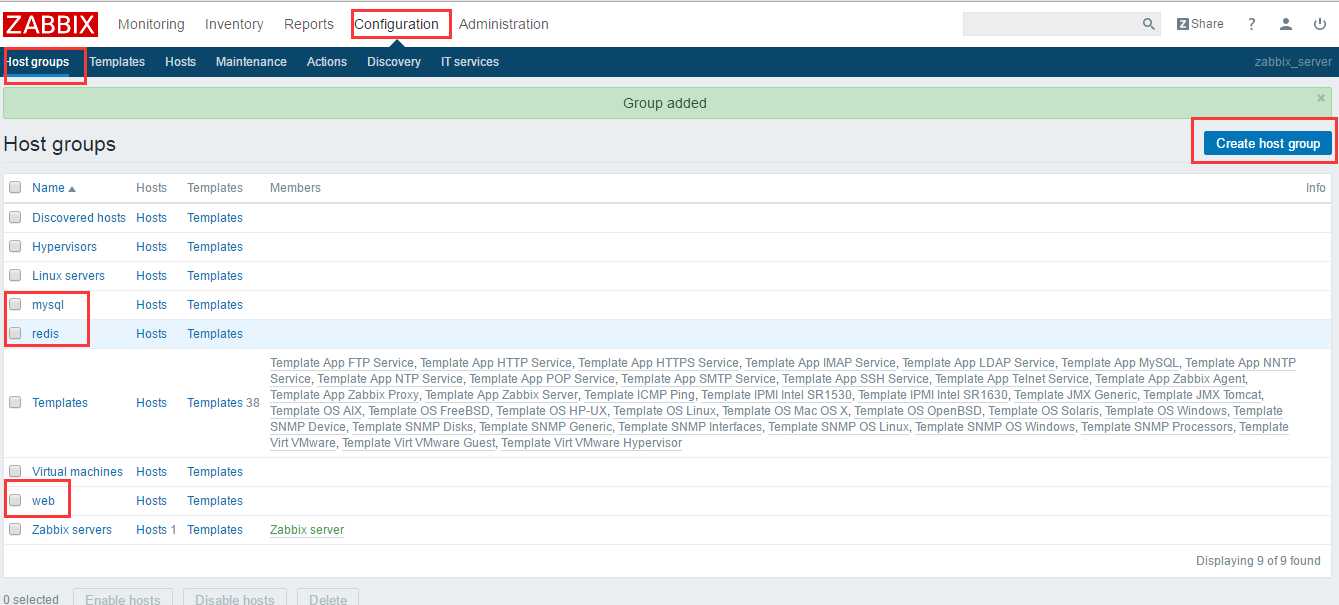Open the Share link
Screen dimensions: 1339x605
[x=1200, y=24]
